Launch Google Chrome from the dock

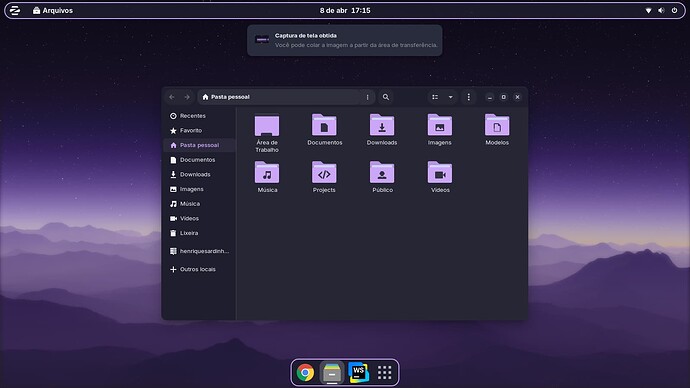(x=305, y=373)
